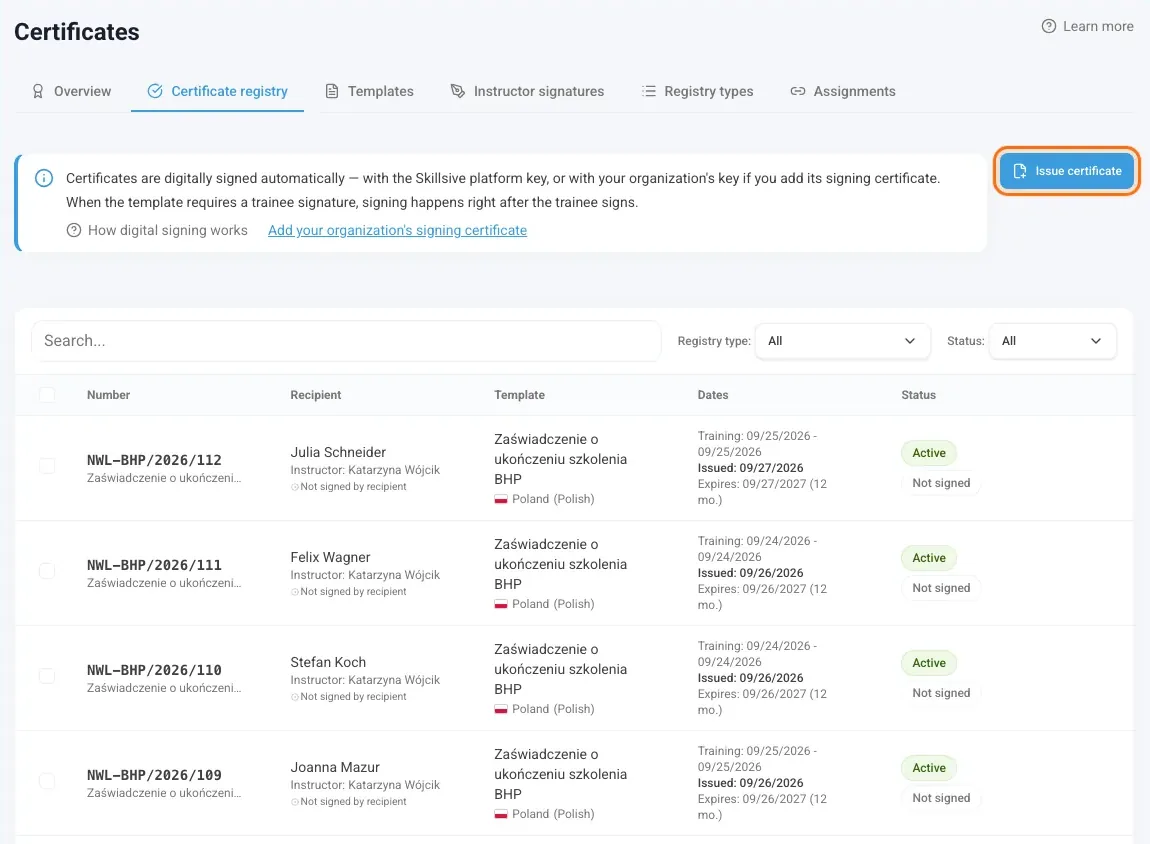Click the checkmark icon on Certificate registry tab
The height and width of the screenshot is (844, 1150).
pyautogui.click(x=155, y=91)
